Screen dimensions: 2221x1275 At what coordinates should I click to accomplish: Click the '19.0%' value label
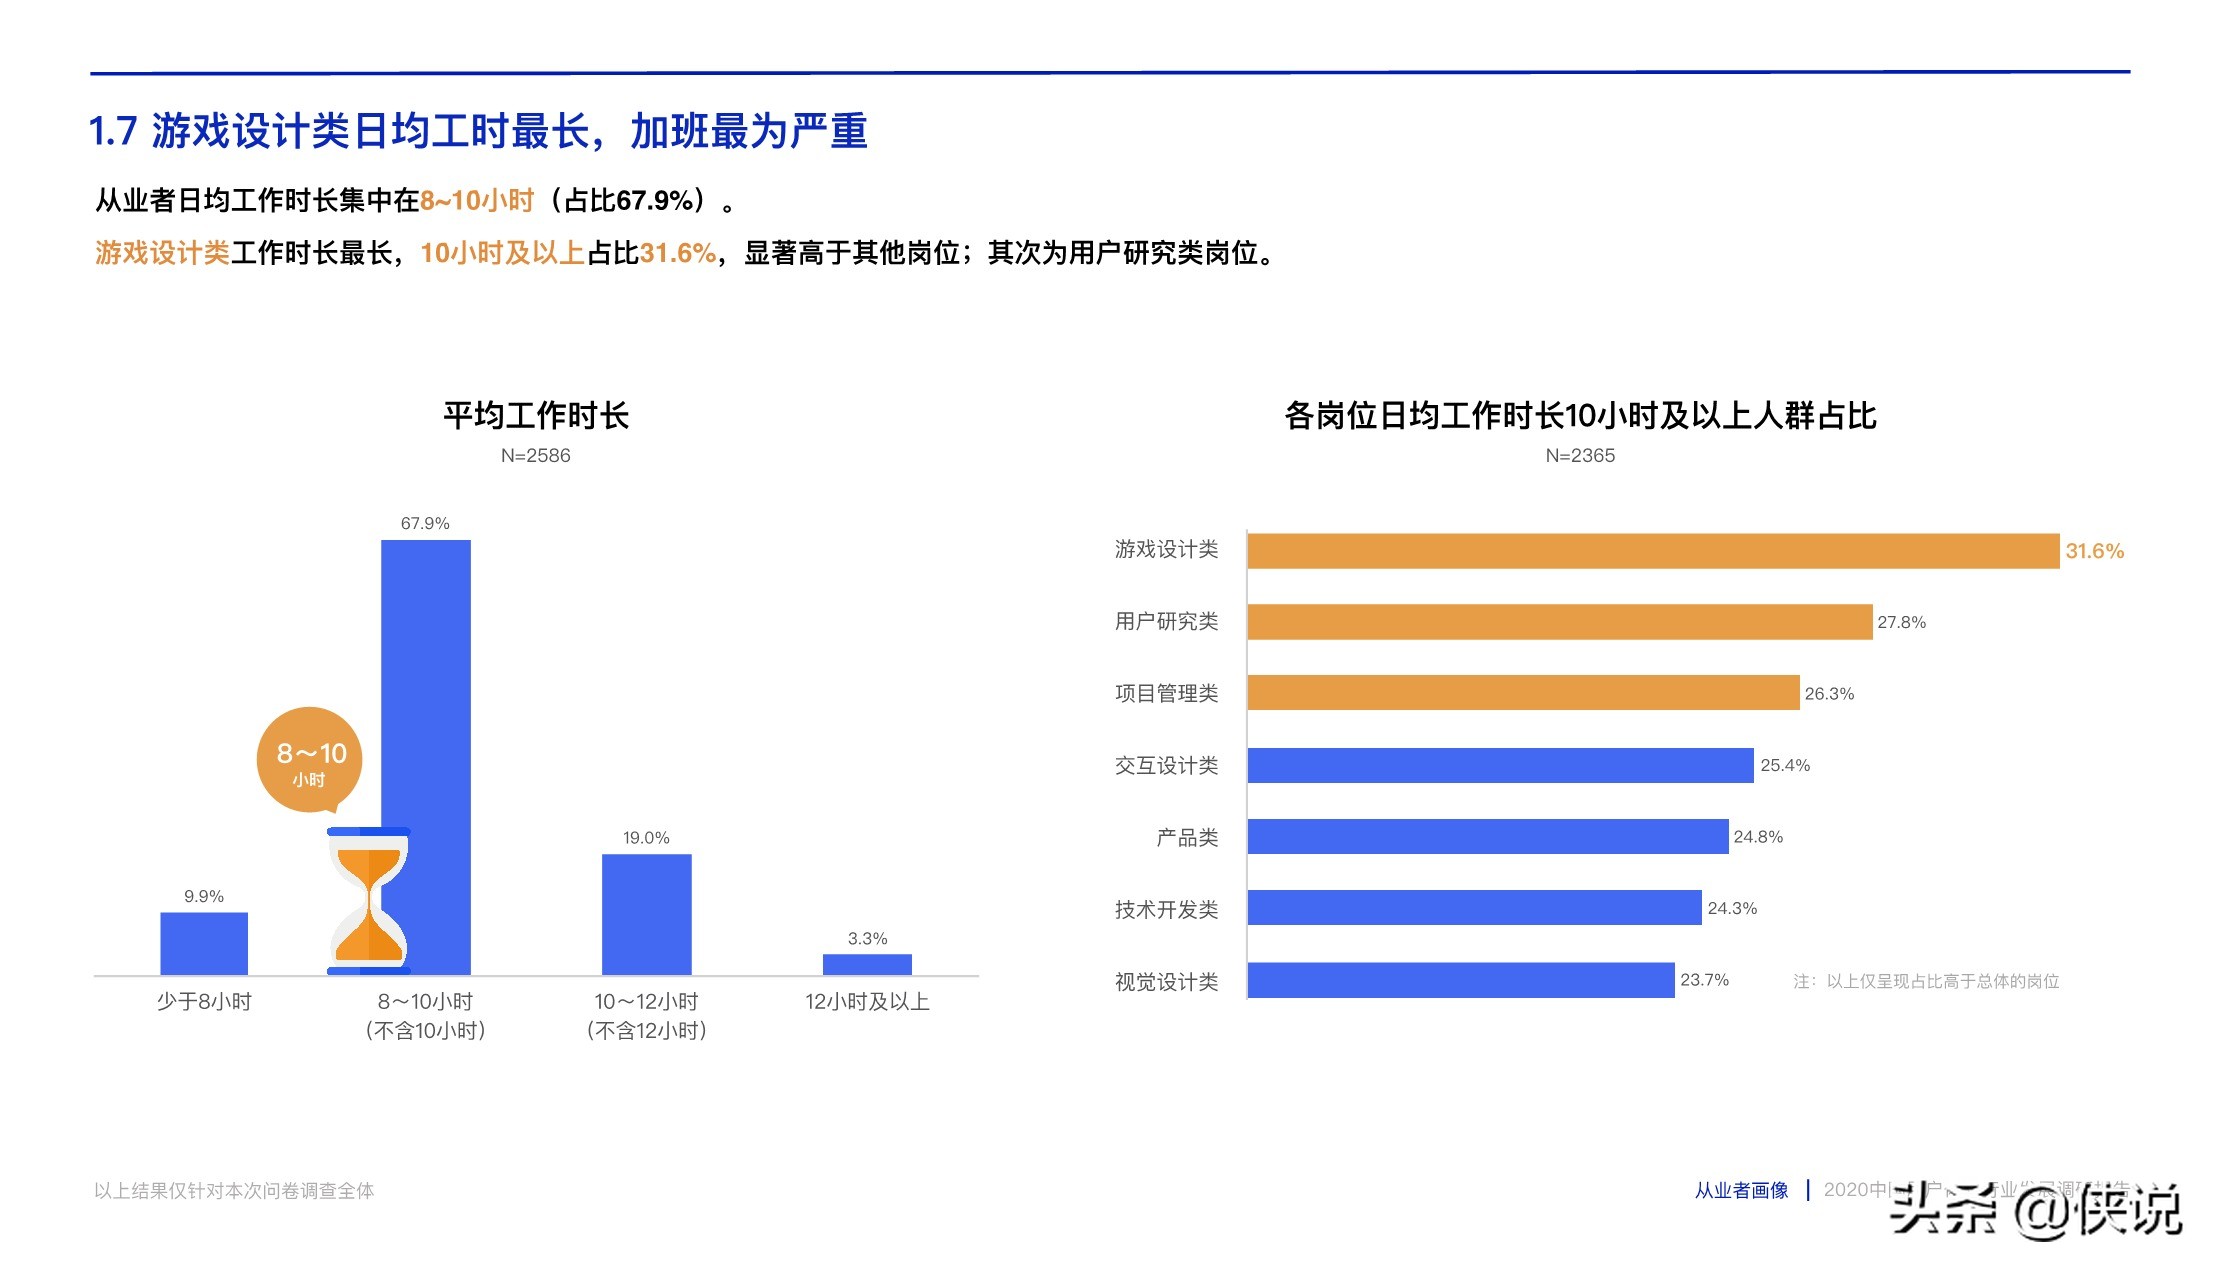[646, 838]
